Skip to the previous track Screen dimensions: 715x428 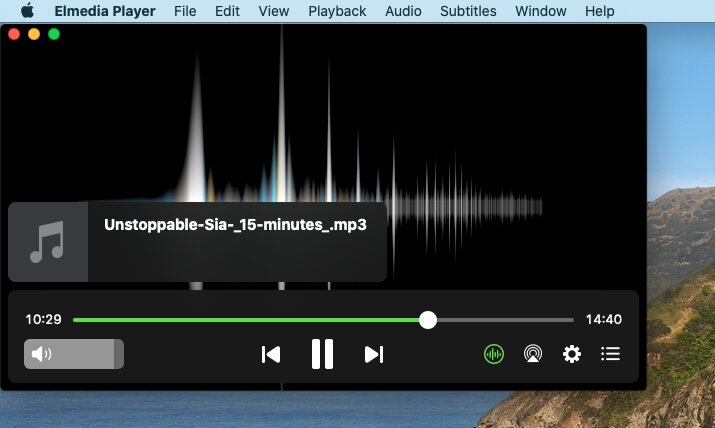pyautogui.click(x=271, y=354)
